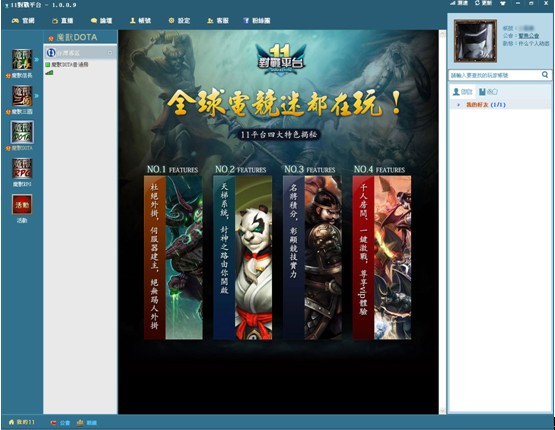Open the 戰績 button in bottom bar
Viewport: 555px width, 430px height.
87,423
